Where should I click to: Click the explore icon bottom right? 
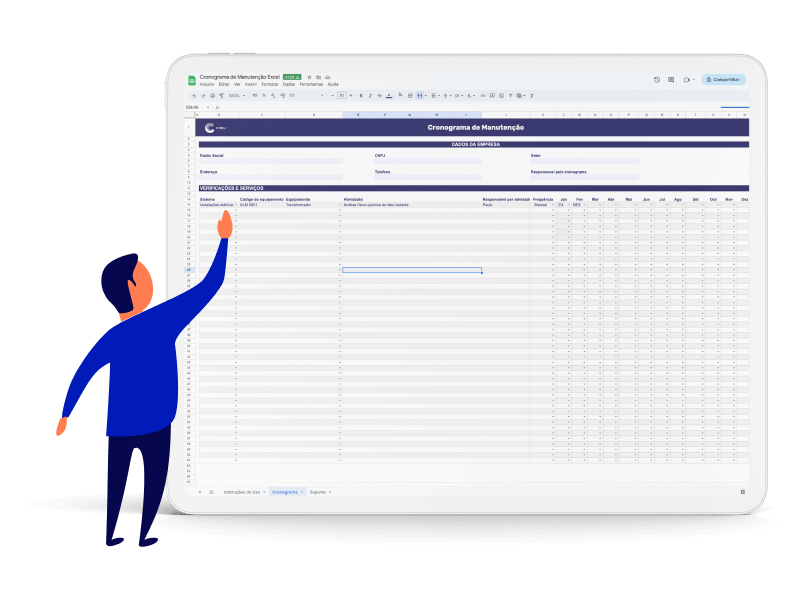[x=743, y=492]
